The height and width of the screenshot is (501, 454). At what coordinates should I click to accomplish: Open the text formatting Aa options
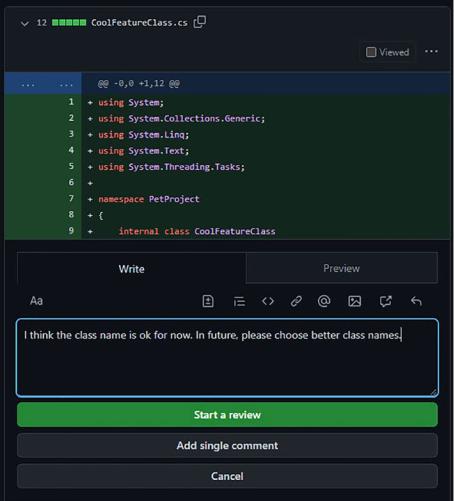(36, 301)
